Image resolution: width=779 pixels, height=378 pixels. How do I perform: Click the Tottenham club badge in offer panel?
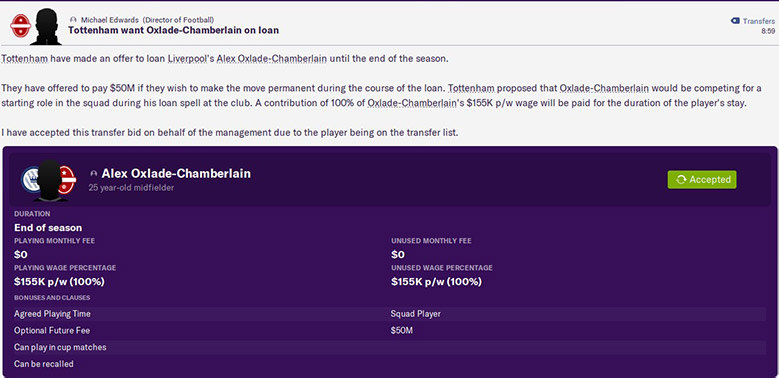pyautogui.click(x=30, y=179)
